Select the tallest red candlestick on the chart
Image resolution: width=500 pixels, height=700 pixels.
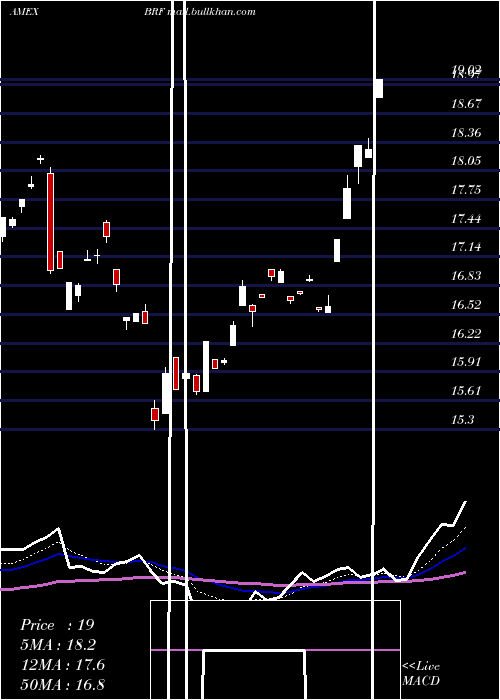[50, 221]
